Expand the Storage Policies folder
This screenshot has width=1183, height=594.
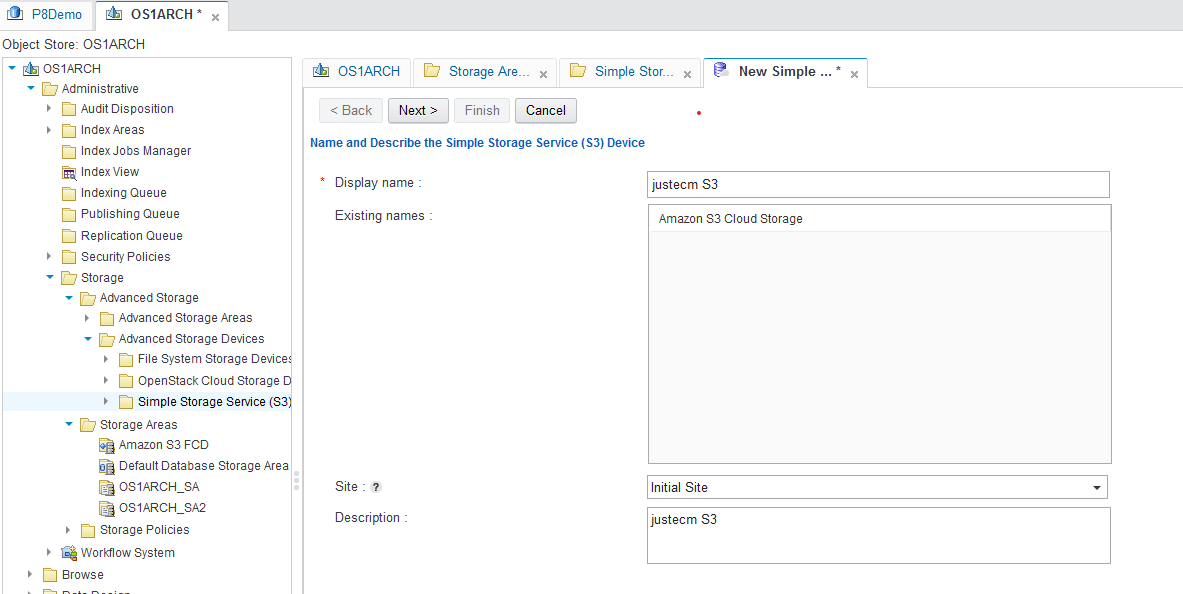coord(68,530)
